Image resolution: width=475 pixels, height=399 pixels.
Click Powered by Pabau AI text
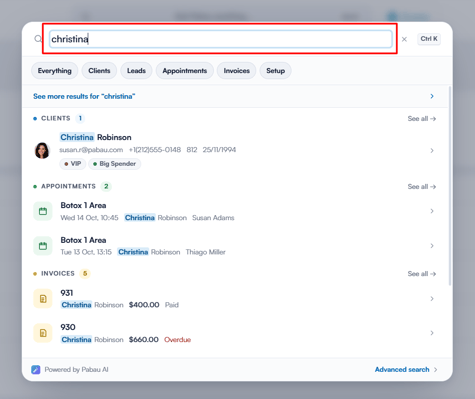(76, 370)
